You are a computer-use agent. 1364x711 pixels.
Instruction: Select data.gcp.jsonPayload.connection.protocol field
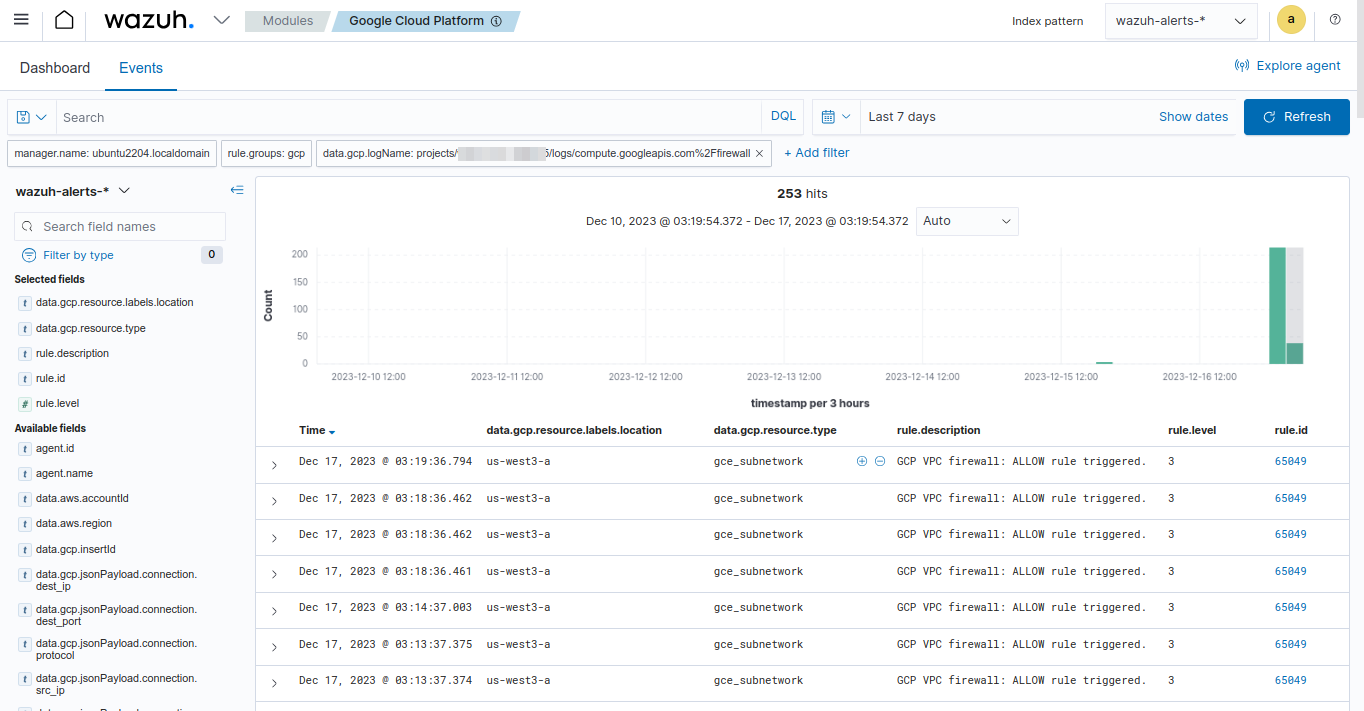pos(116,649)
